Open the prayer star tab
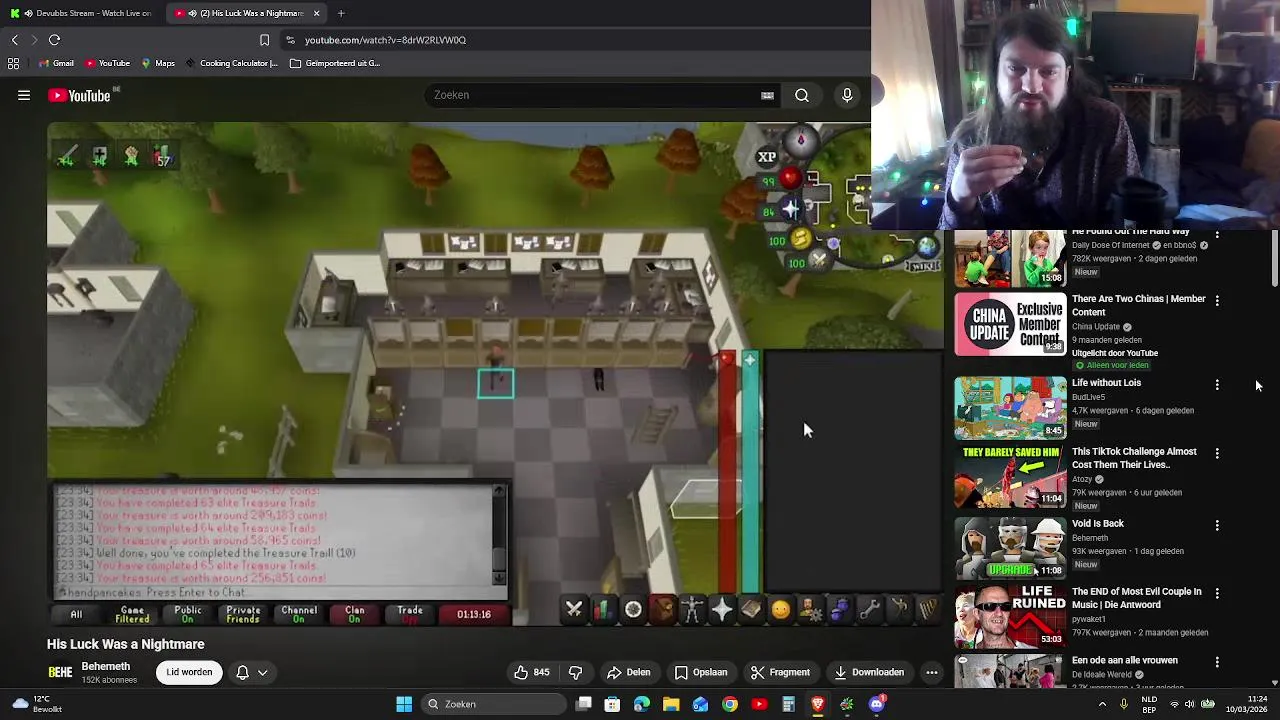The width and height of the screenshot is (1280, 720). tap(721, 609)
